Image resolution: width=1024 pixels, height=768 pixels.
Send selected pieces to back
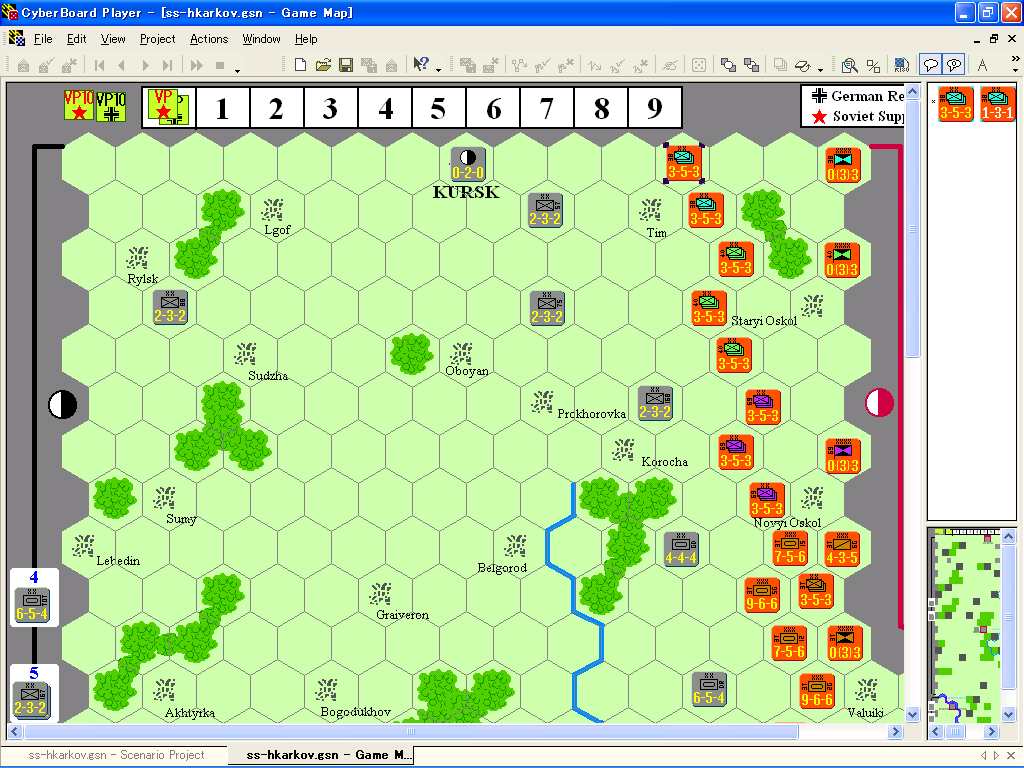752,65
